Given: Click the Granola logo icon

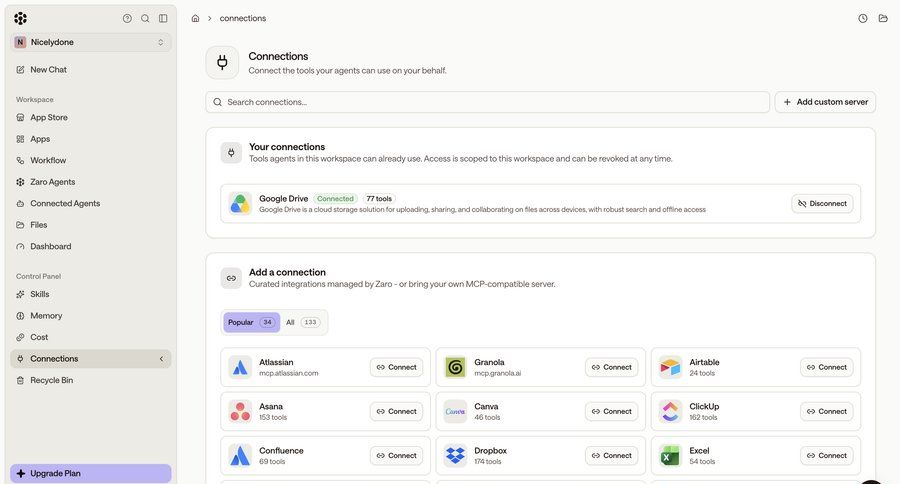Looking at the screenshot, I should (455, 367).
